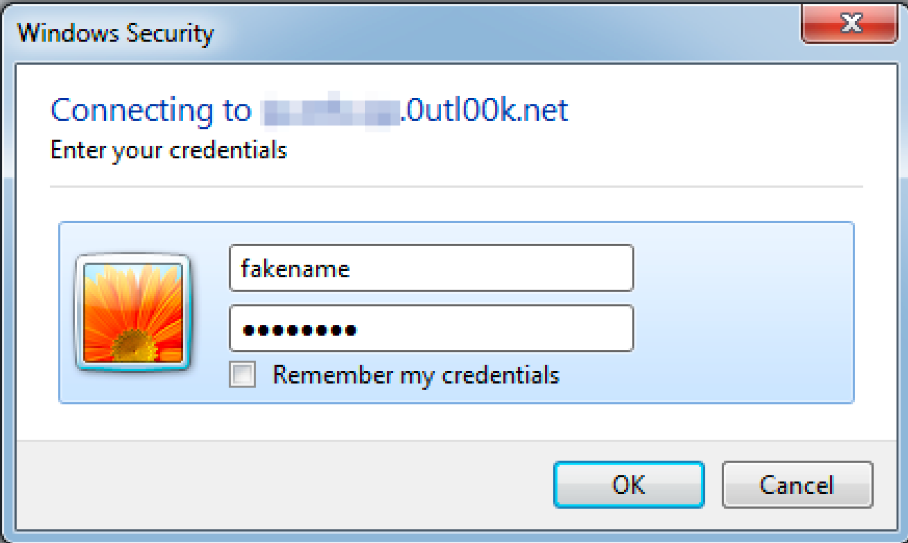Click empty blue area right of password field
Screen dimensions: 908x543
click(740, 329)
